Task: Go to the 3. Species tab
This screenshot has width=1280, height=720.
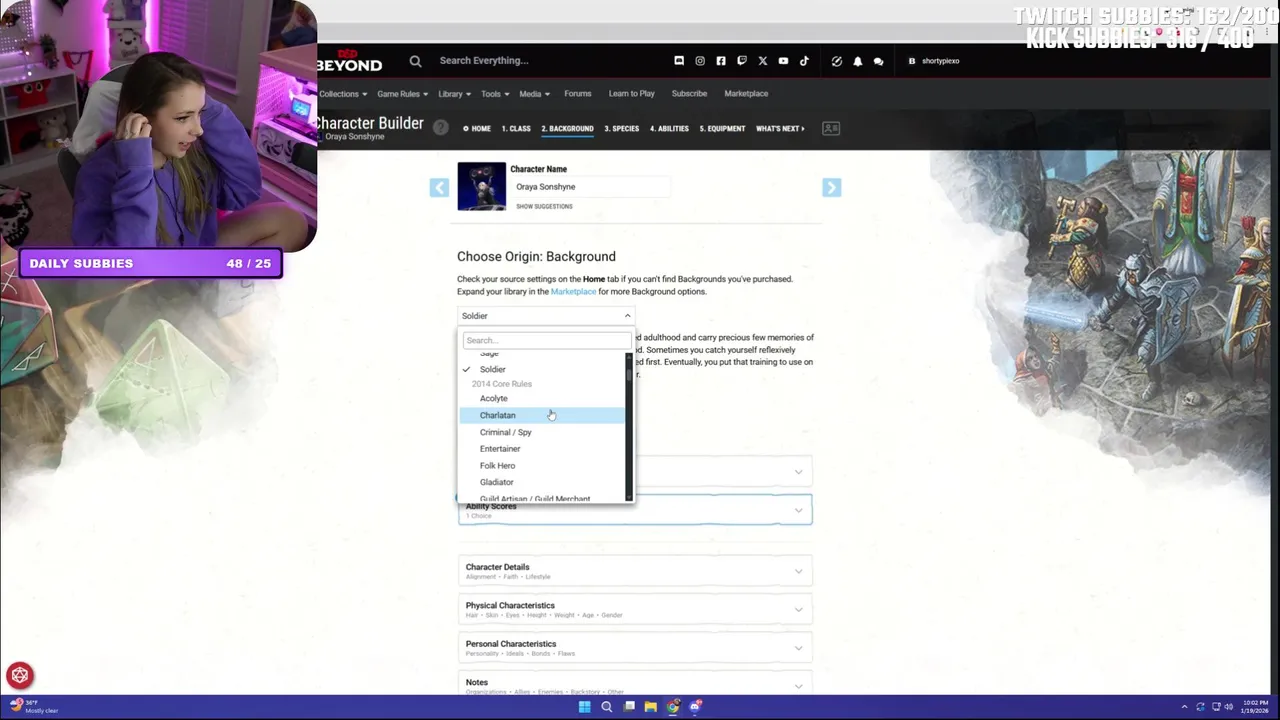Action: (621, 129)
